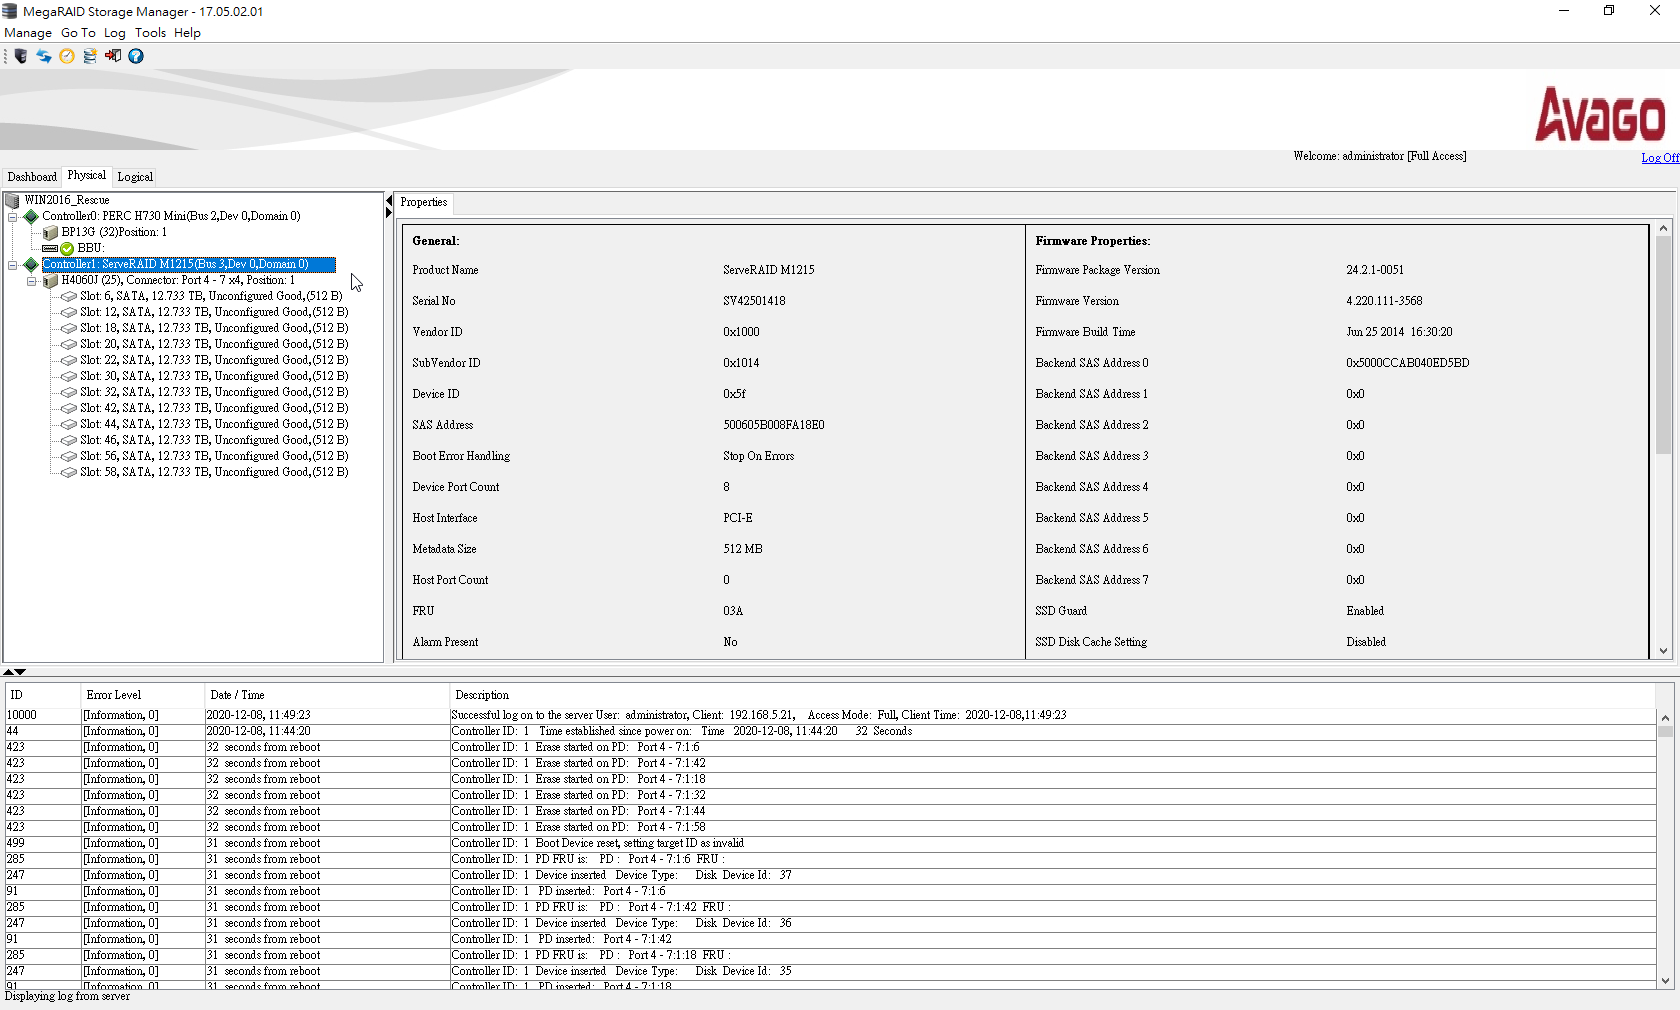Click the drive icon for Slot 30
1680x1010 pixels.
69,376
